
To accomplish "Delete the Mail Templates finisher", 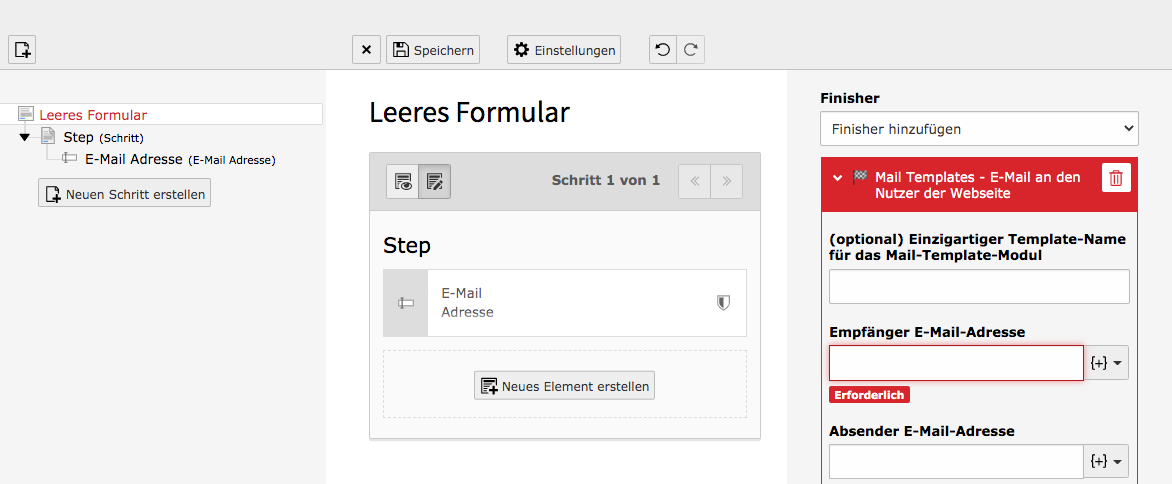I will tap(1116, 178).
